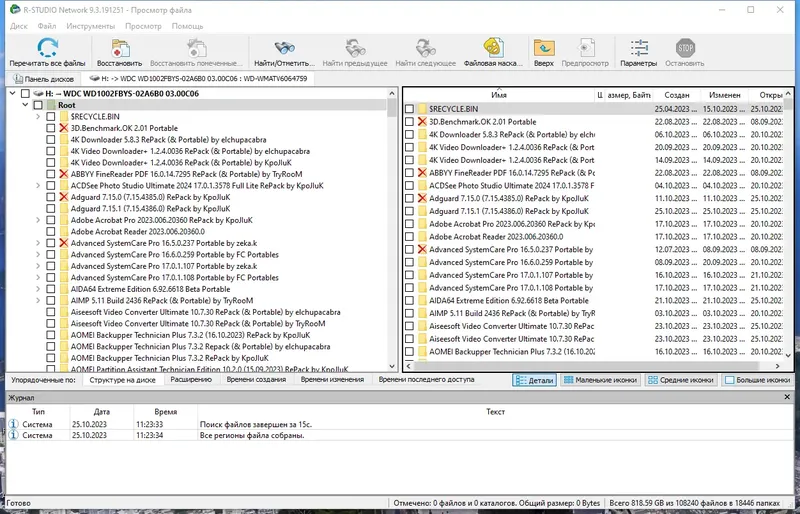This screenshot has width=800, height=514.
Task: Toggle the Root folder checkbox
Action: tap(38, 105)
